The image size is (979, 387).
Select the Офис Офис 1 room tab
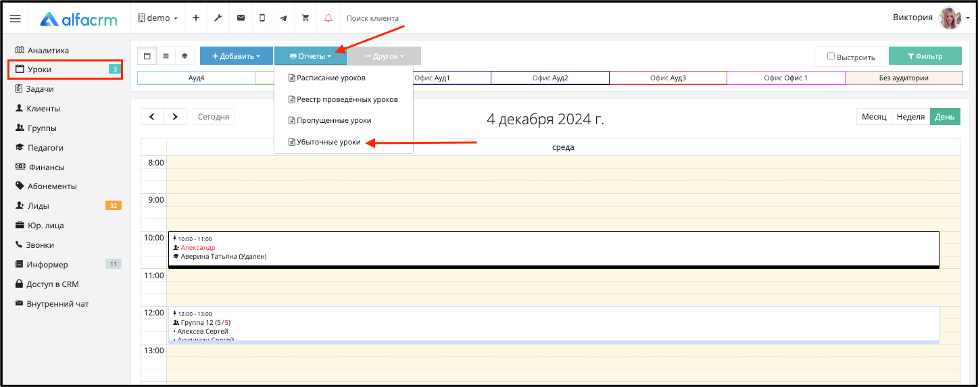(x=786, y=78)
